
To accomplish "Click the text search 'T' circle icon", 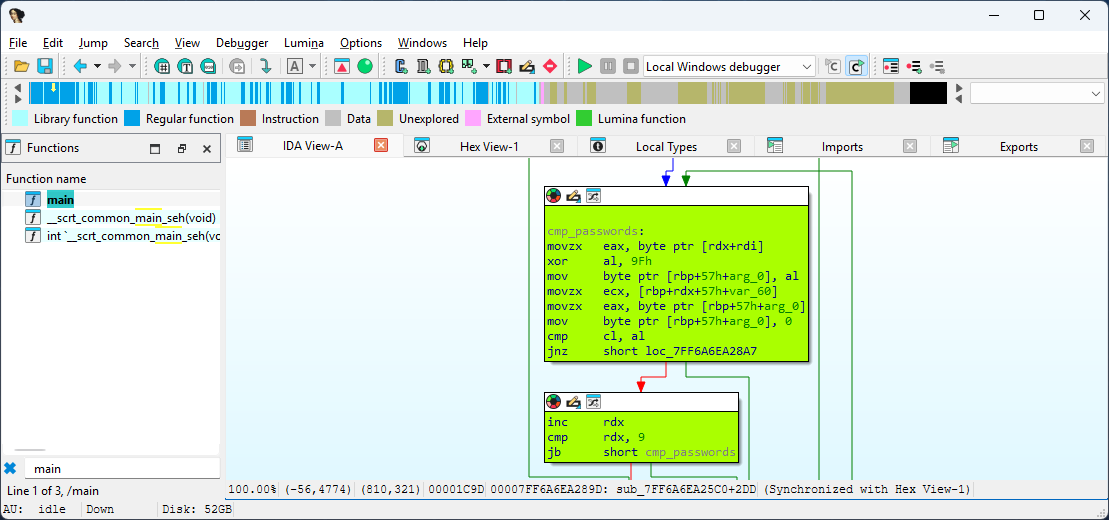I will pos(185,67).
